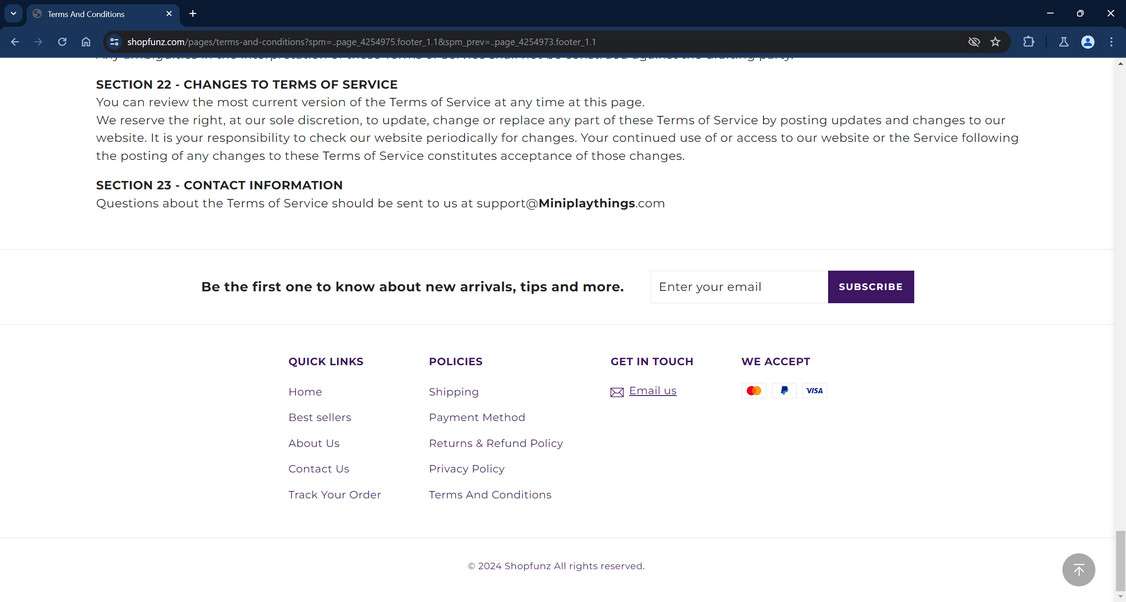Viewport: 1126px width, 602px height.
Task: Click the WE ACCEPT heading
Action: tap(776, 361)
